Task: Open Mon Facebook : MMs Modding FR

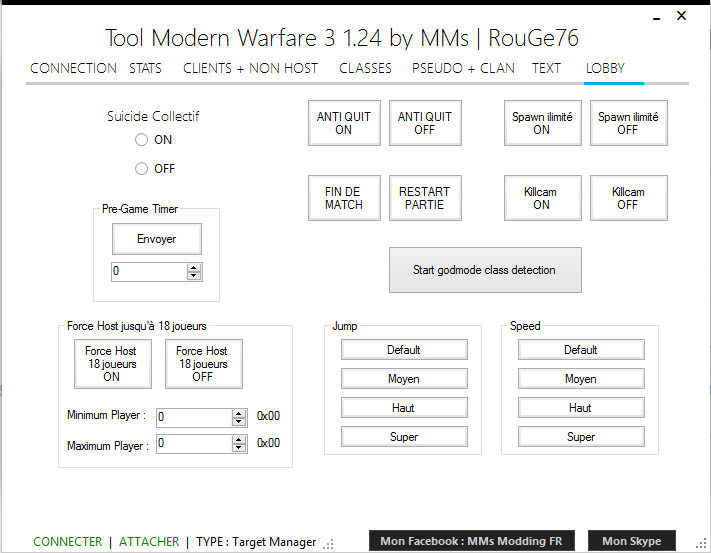Action: [x=472, y=541]
